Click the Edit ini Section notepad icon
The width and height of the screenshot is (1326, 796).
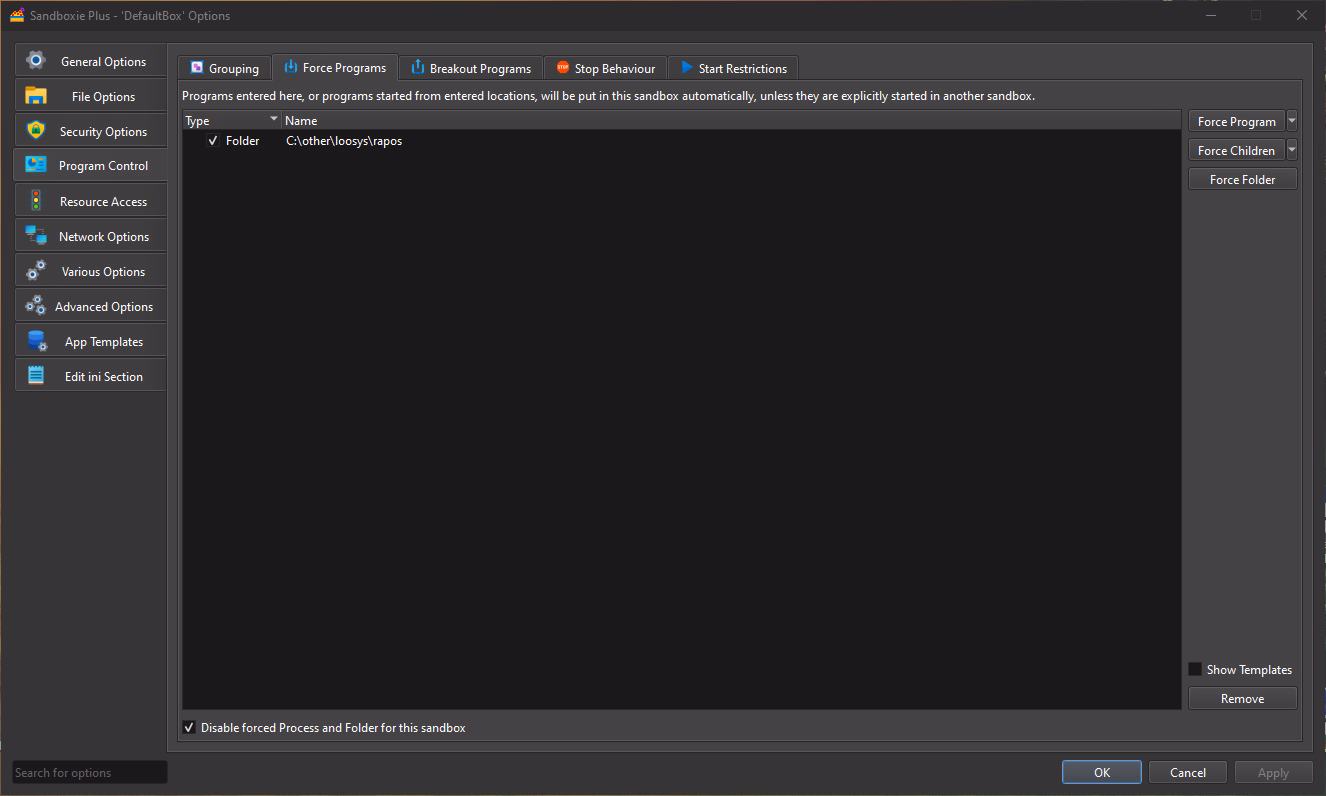coord(36,376)
